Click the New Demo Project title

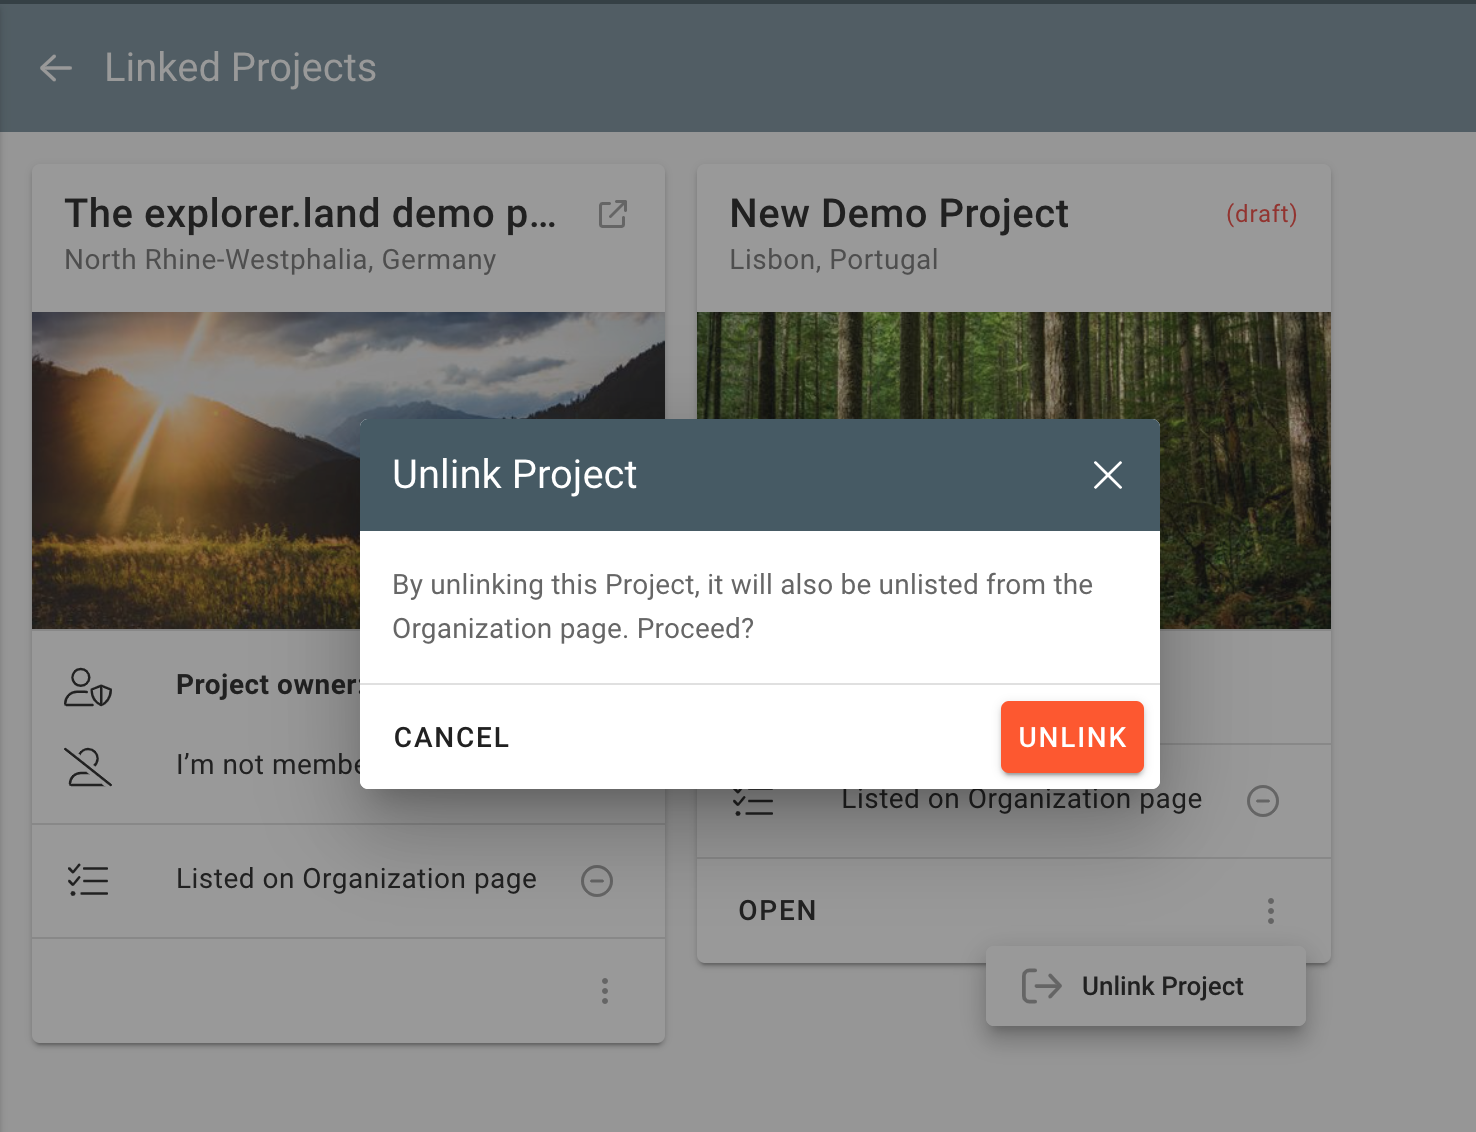click(x=898, y=214)
